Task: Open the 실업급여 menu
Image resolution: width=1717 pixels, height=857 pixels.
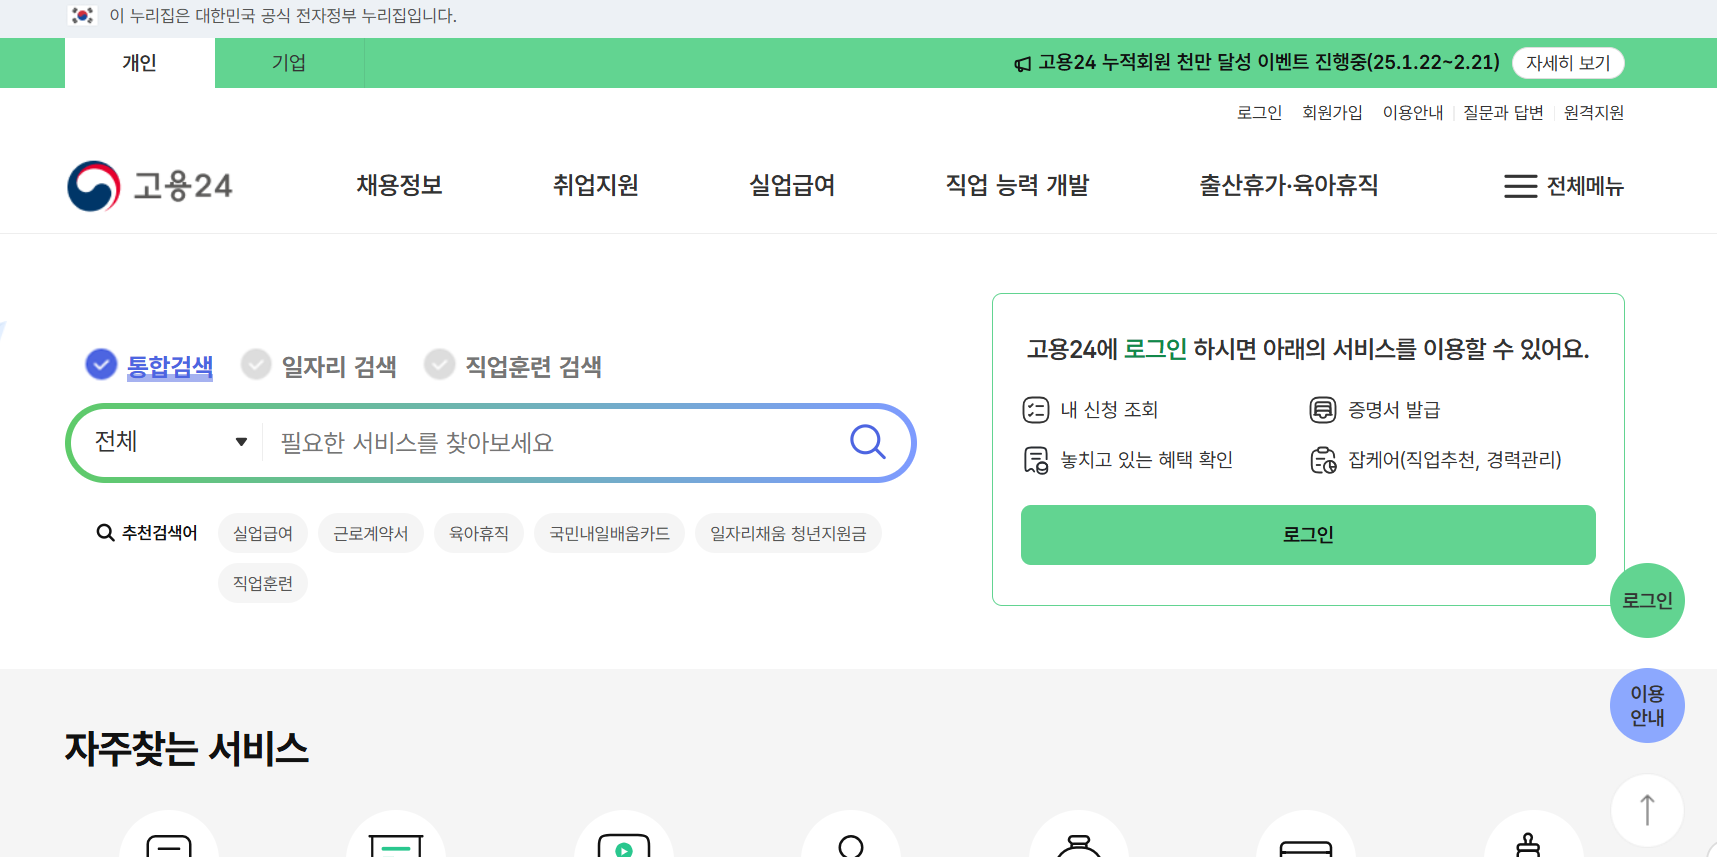Action: [x=792, y=185]
